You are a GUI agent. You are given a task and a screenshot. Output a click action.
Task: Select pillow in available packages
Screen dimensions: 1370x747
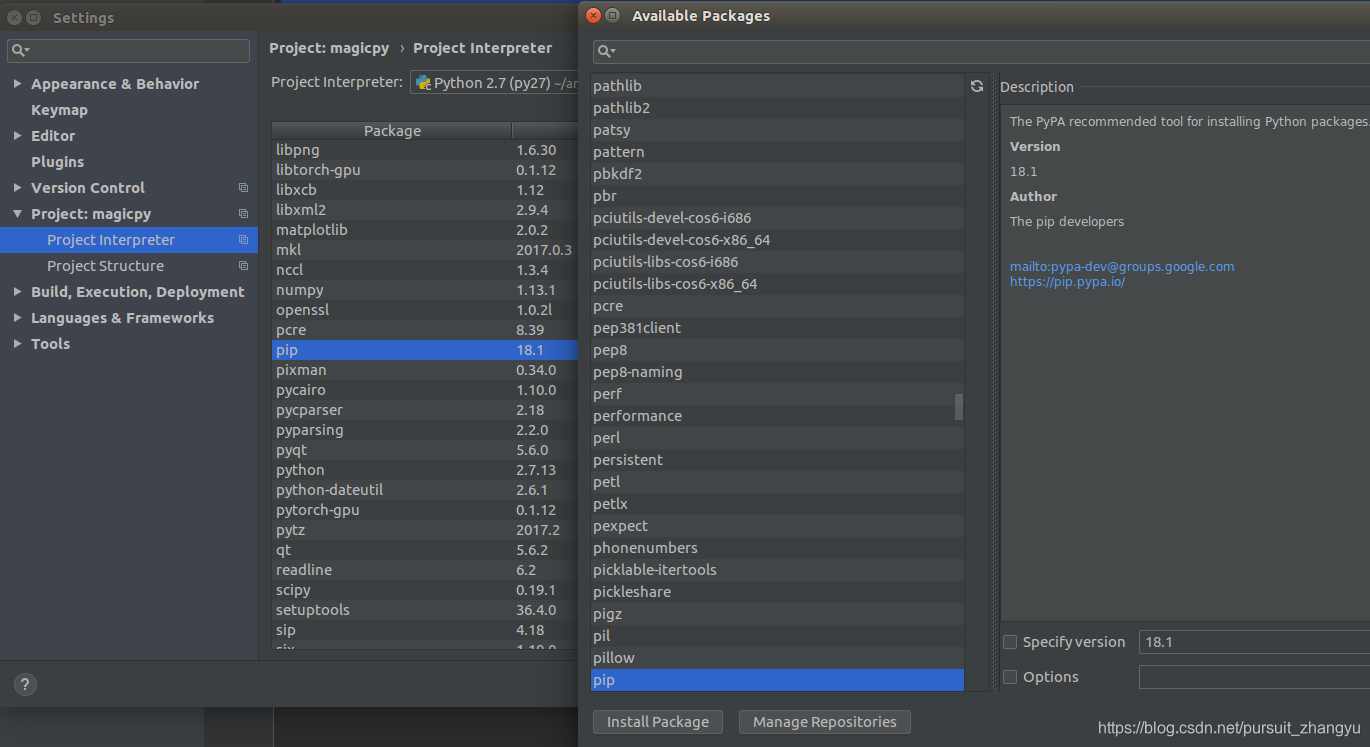[x=777, y=658]
